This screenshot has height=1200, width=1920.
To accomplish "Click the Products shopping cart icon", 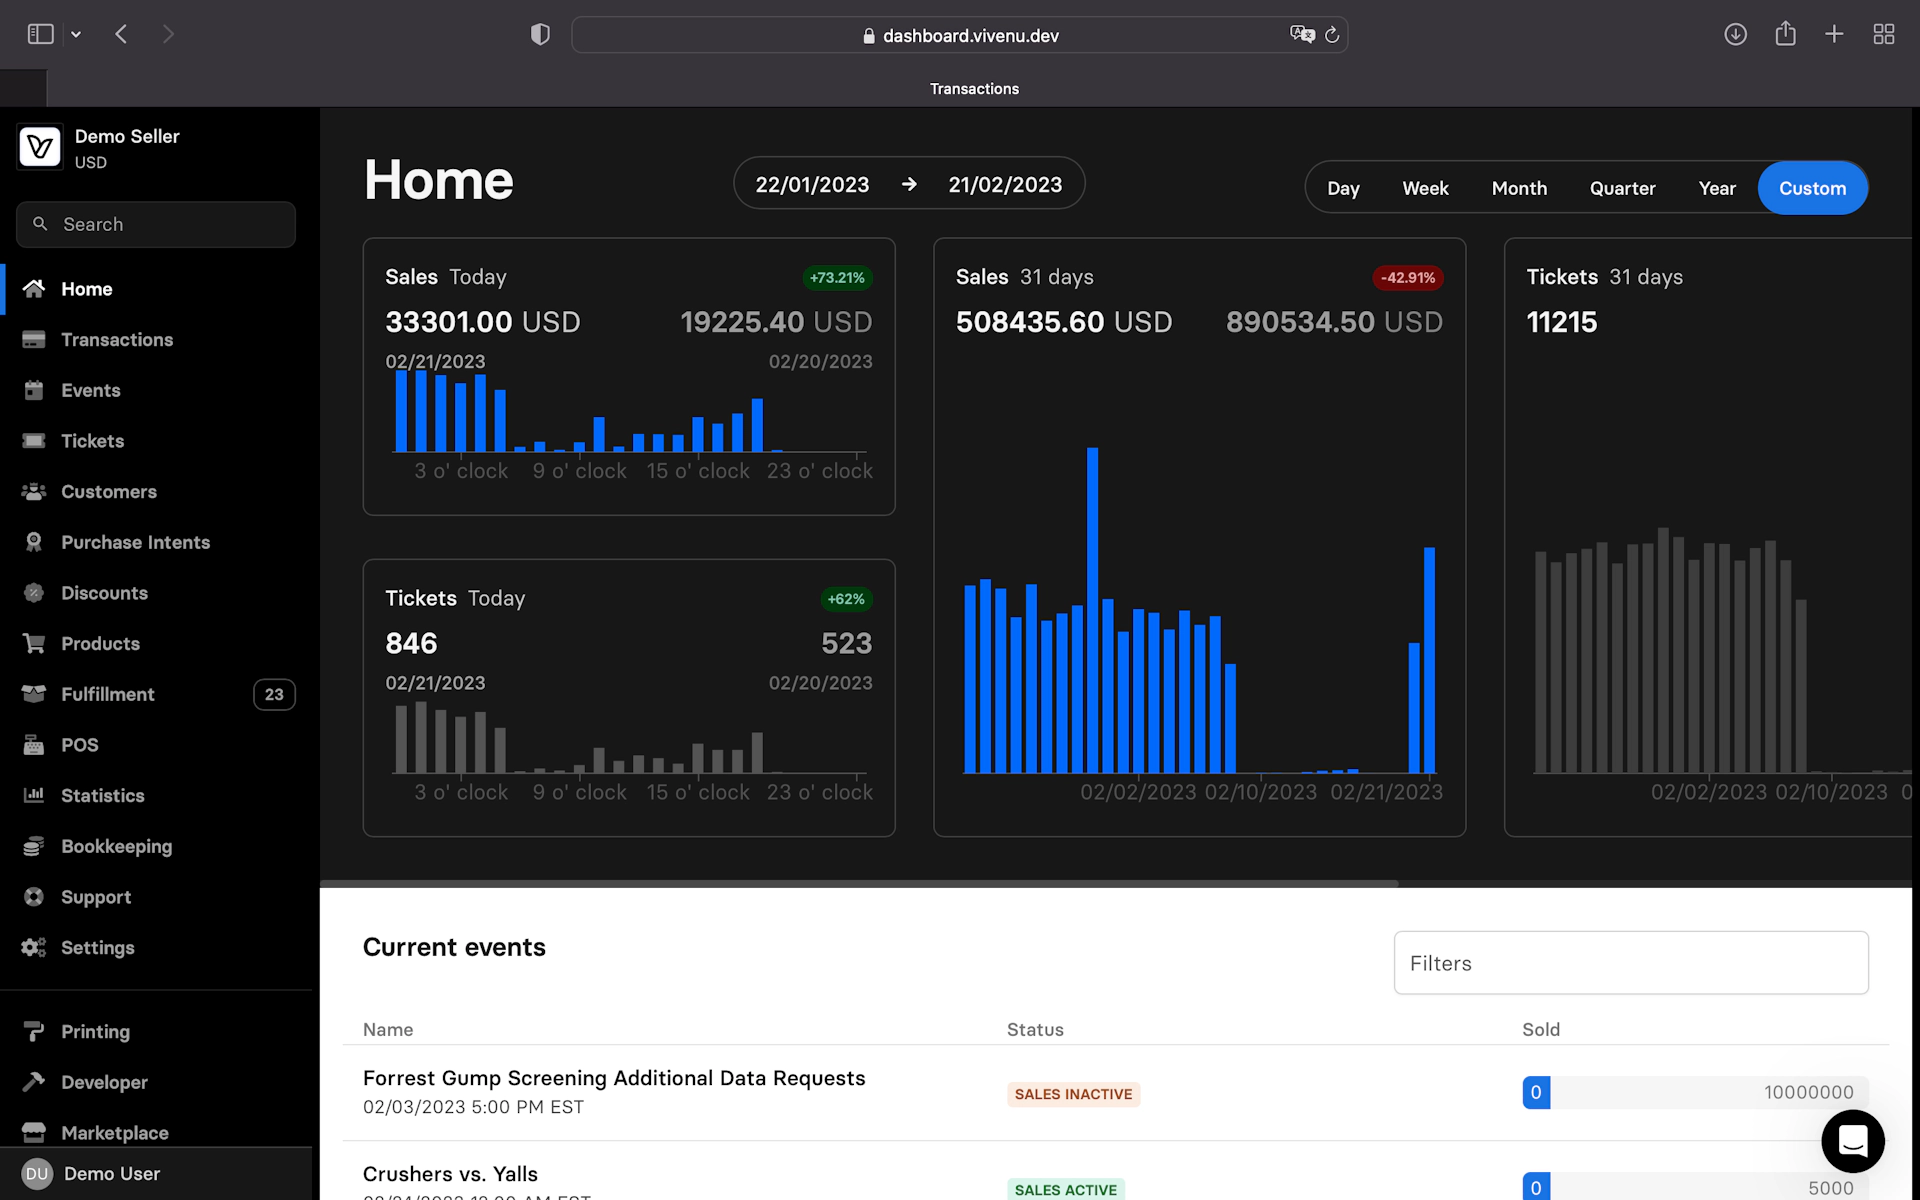I will tap(34, 644).
